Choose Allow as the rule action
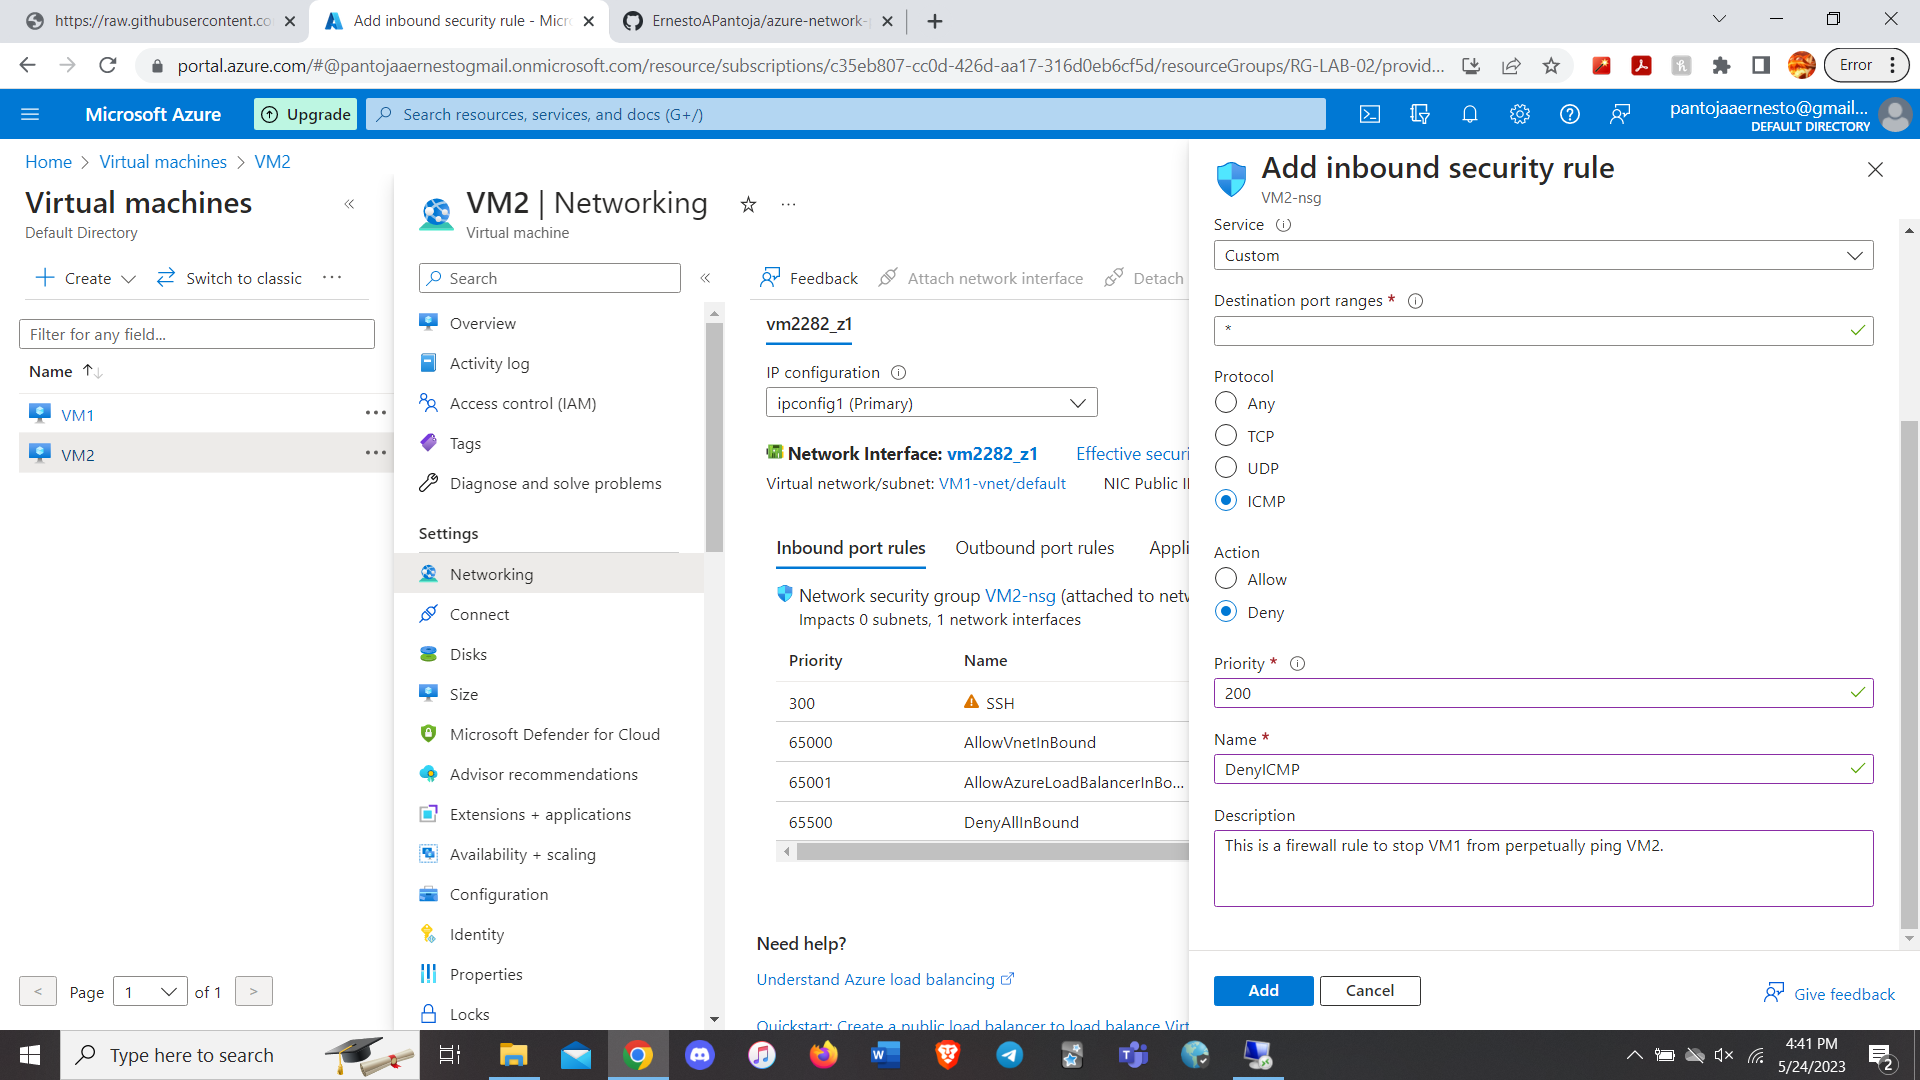The height and width of the screenshot is (1080, 1920). point(1225,578)
